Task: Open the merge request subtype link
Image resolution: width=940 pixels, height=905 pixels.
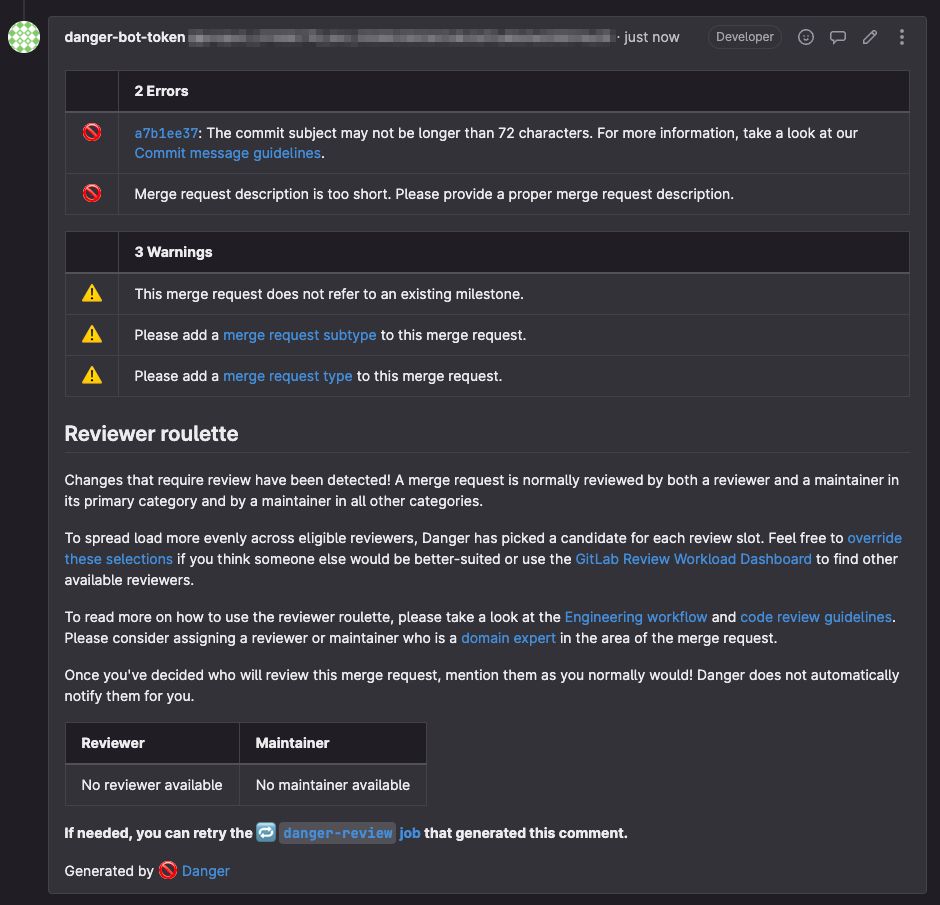Action: (300, 335)
